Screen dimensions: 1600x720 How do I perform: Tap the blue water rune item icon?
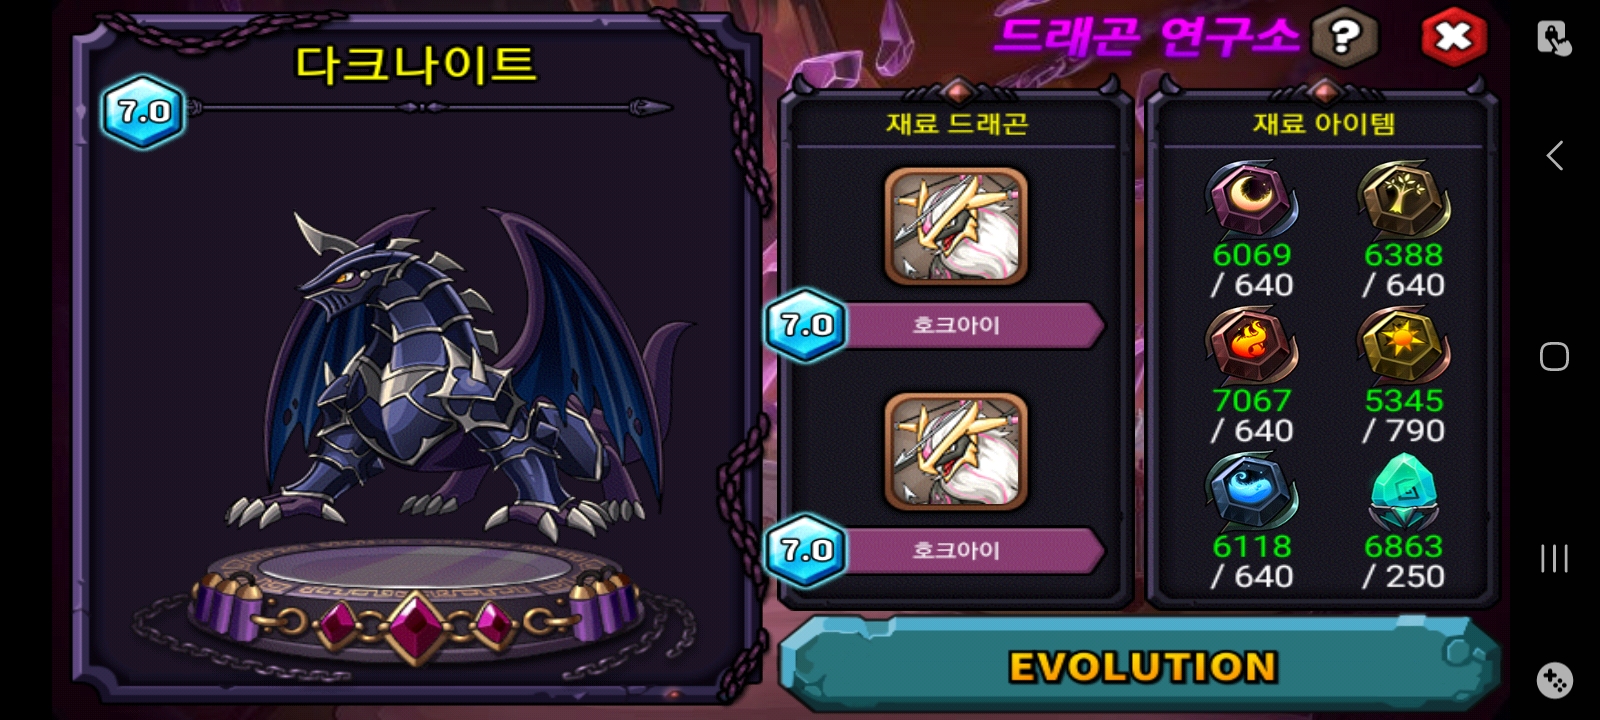pos(1251,491)
